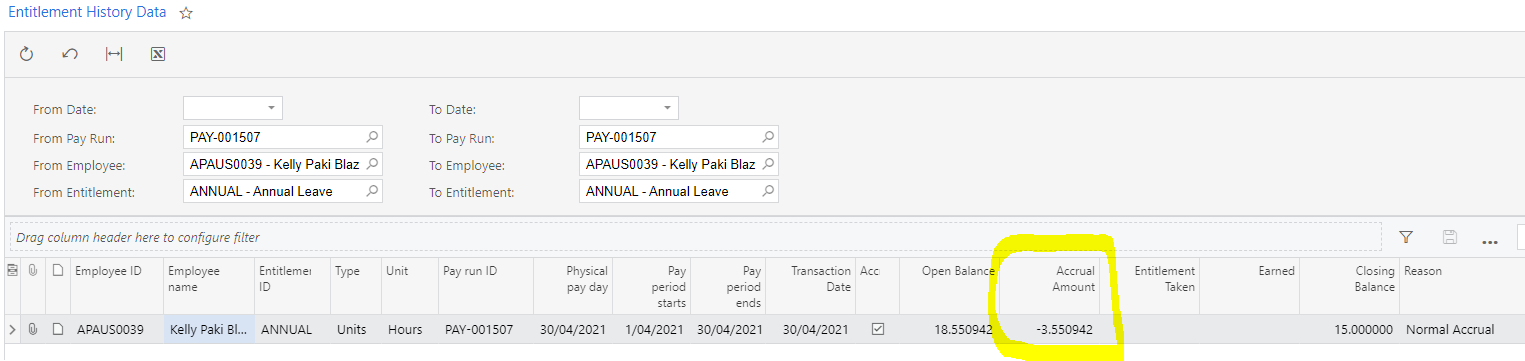Viewport: 1525px width, 361px height.
Task: Select the 1/04/2021 pay period starts cell
Action: pyautogui.click(x=651, y=329)
